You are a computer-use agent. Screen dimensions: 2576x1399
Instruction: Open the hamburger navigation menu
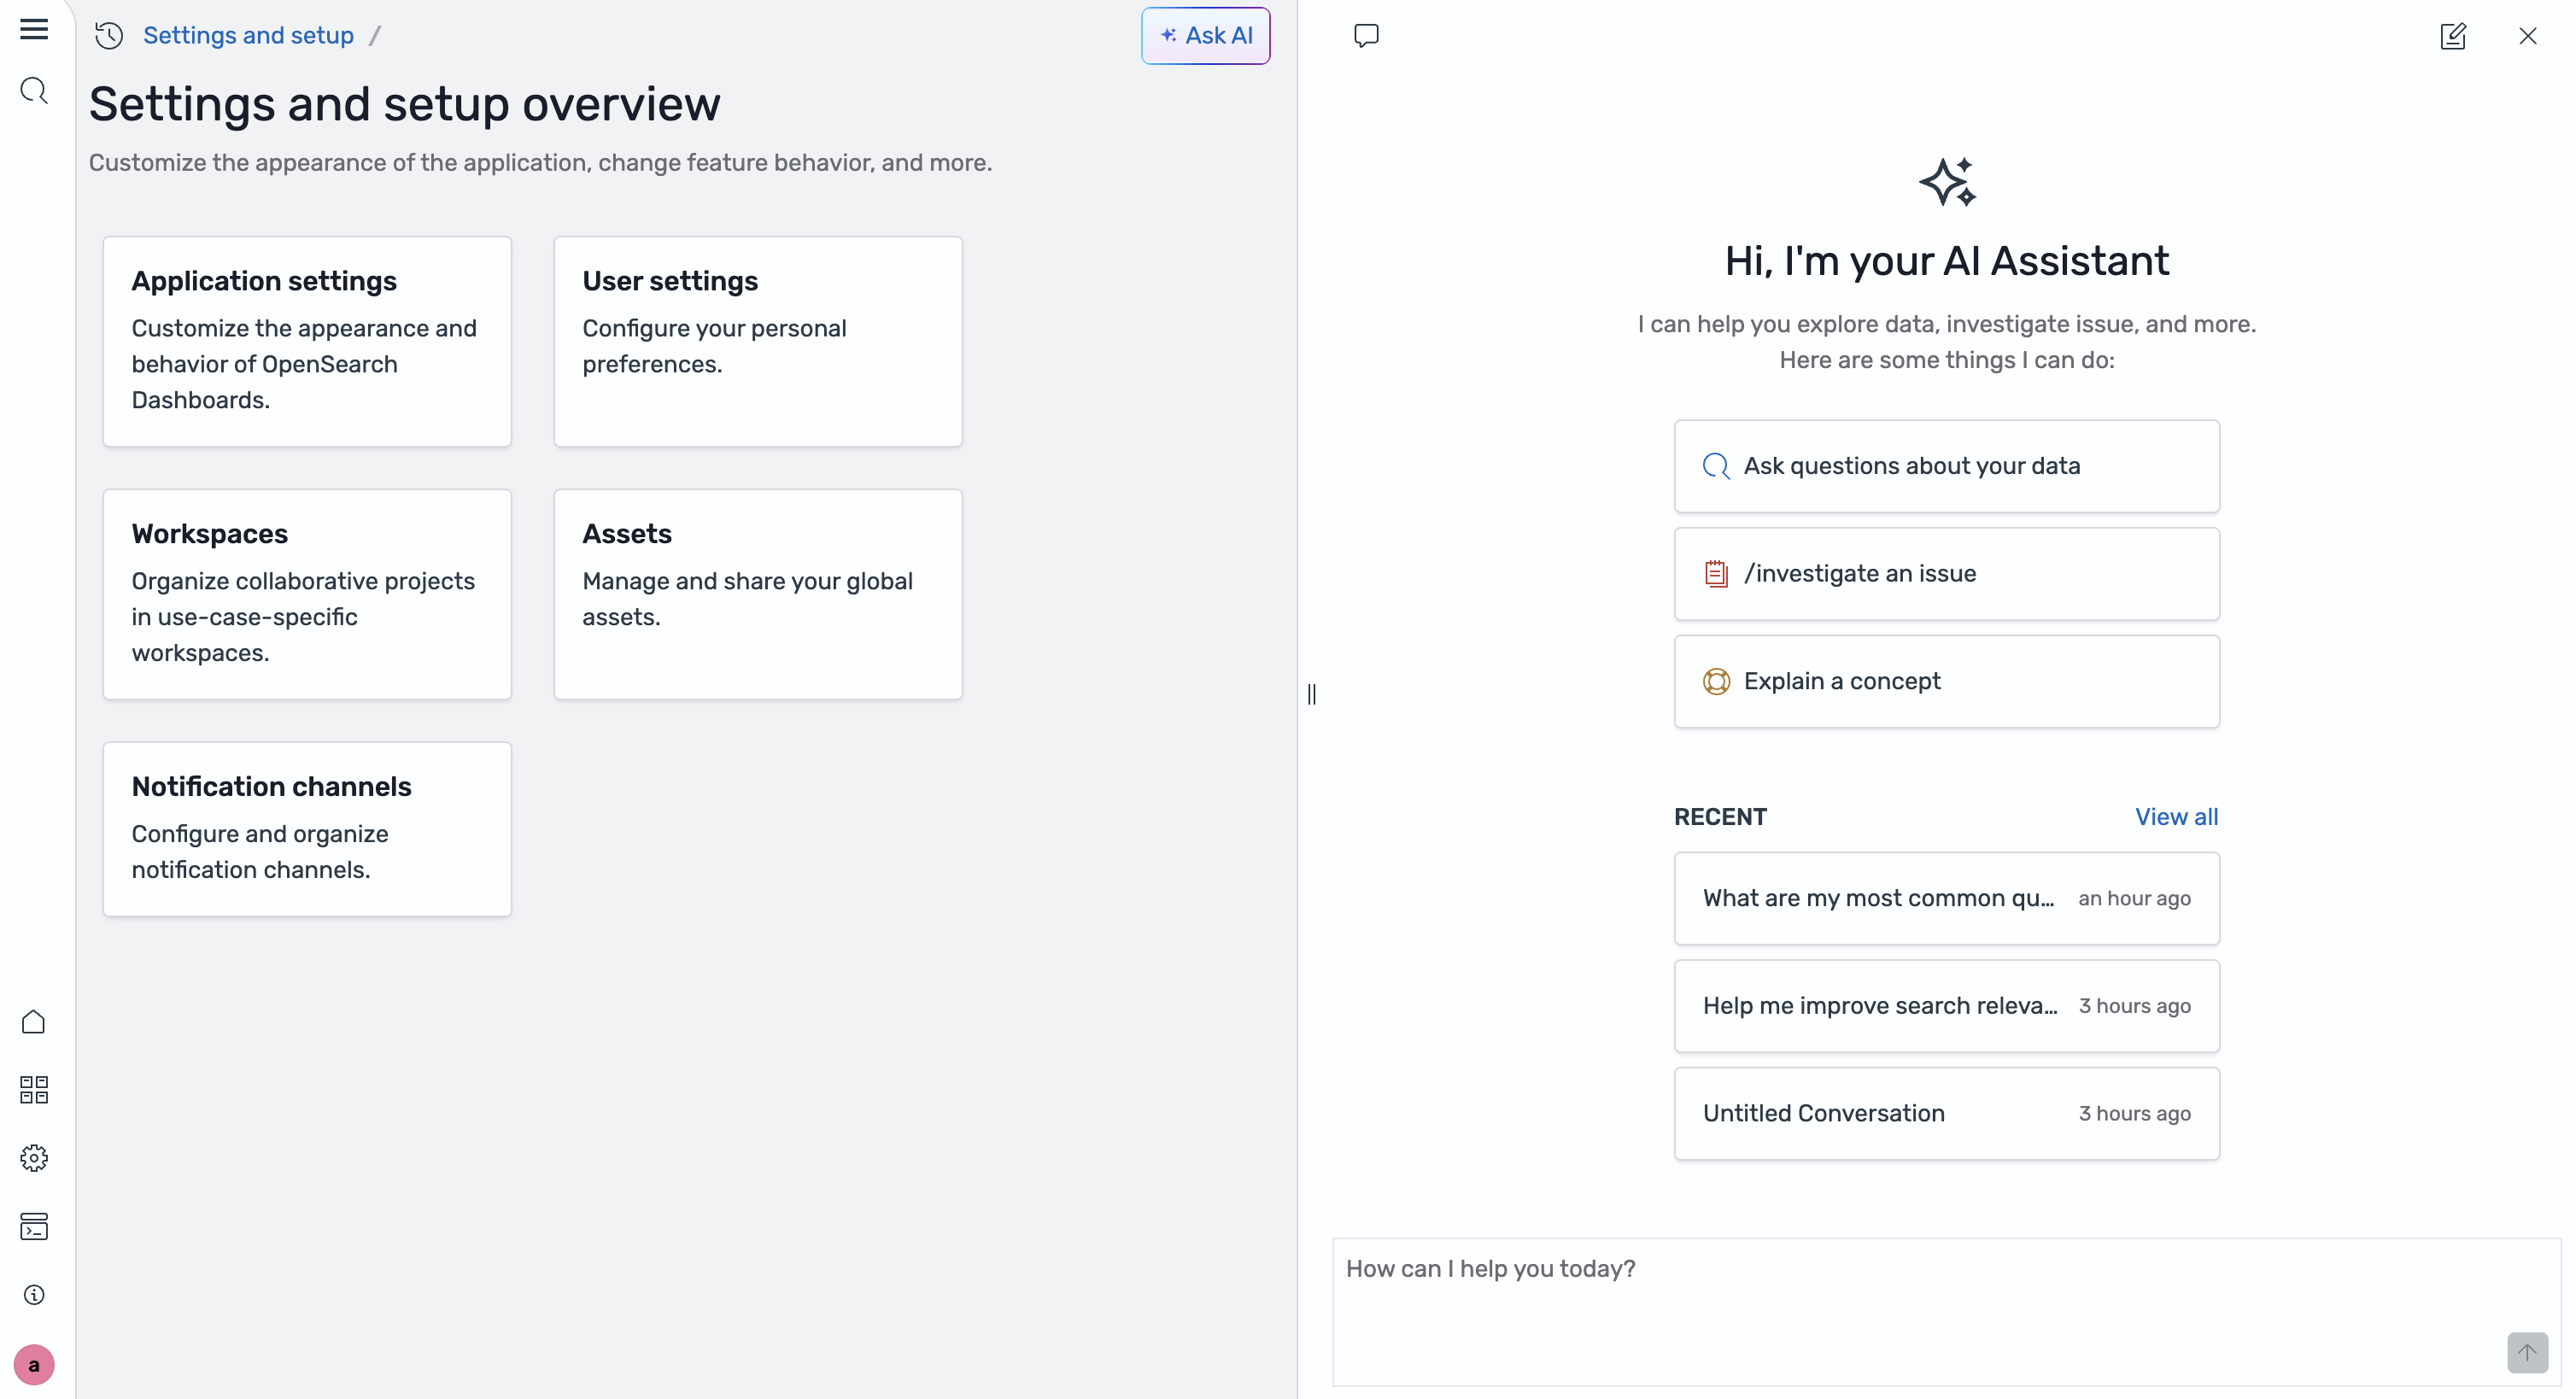[34, 30]
